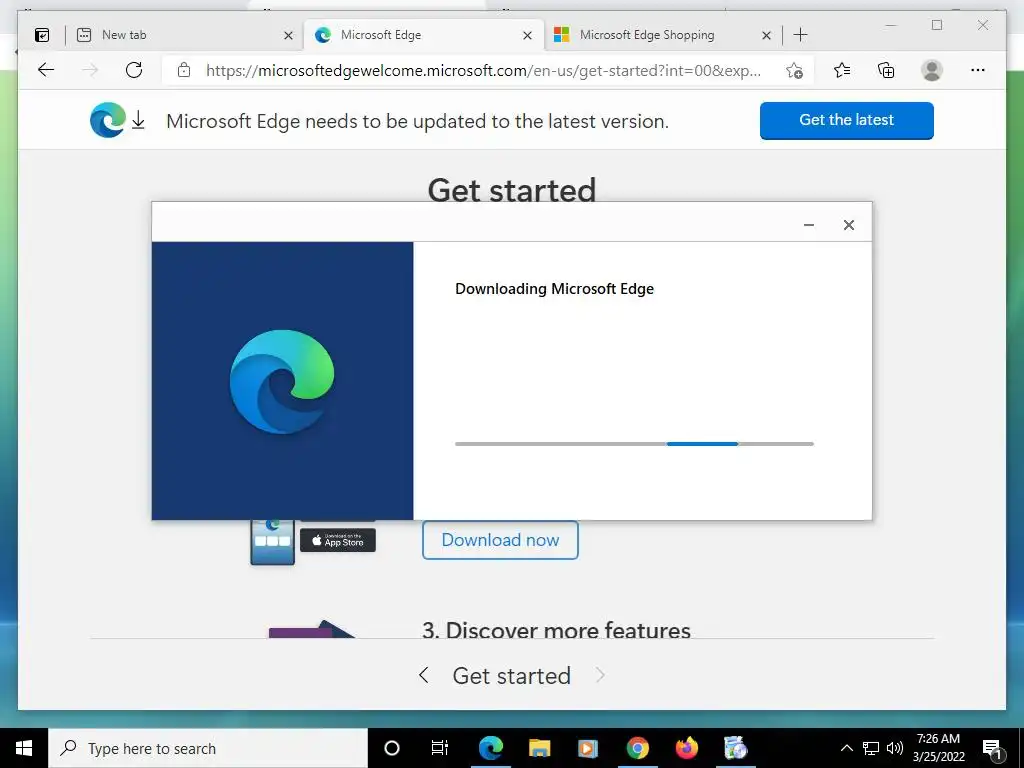The height and width of the screenshot is (768, 1024).
Task: Open the Windows Start menu
Action: pyautogui.click(x=24, y=748)
